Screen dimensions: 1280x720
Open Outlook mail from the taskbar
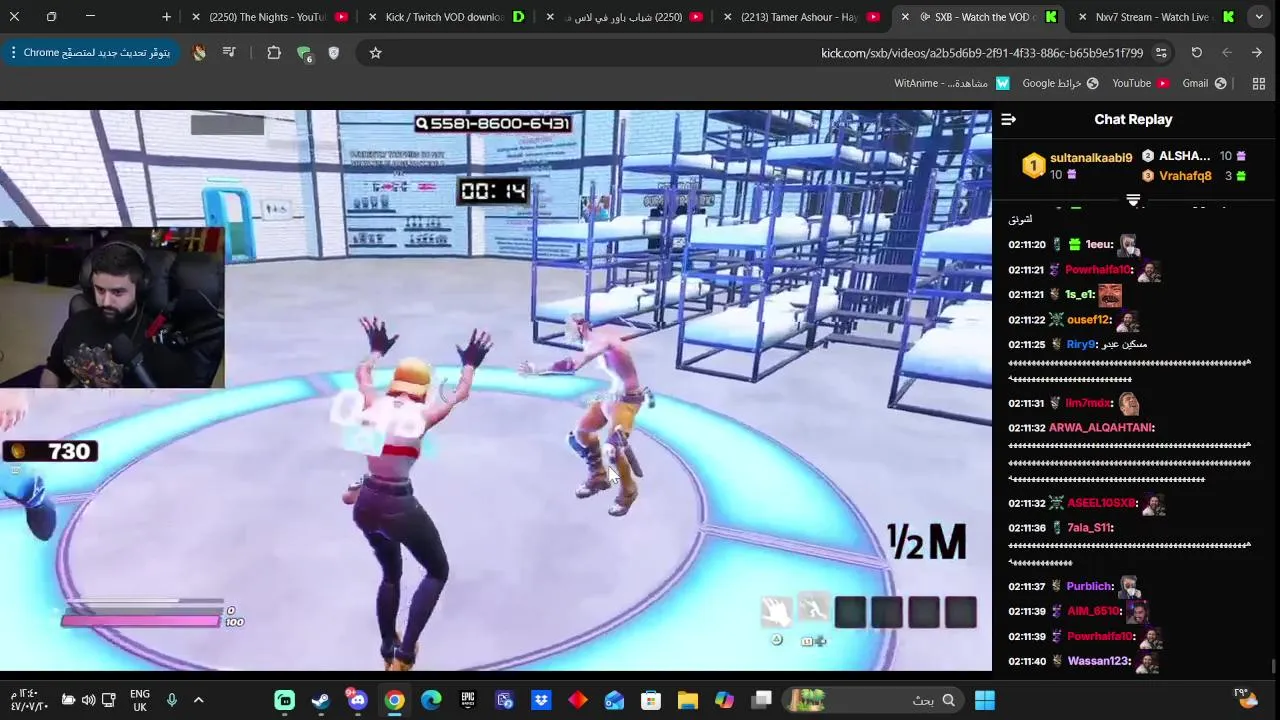(x=614, y=700)
